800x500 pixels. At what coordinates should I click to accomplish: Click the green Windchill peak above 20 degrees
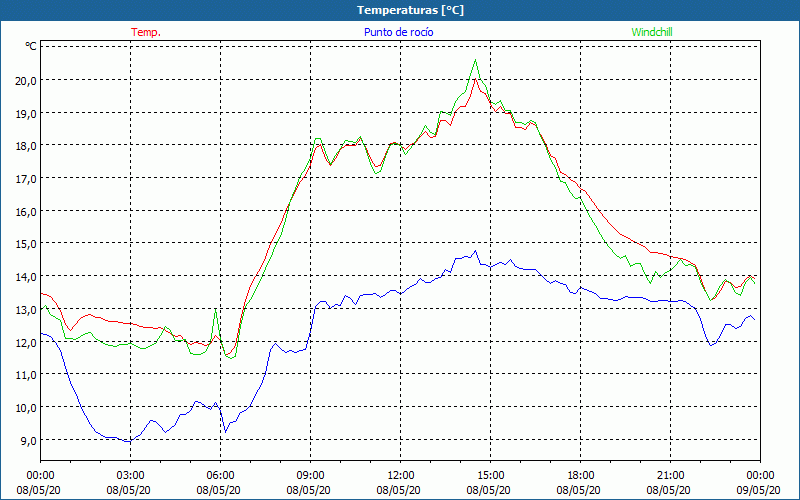[x=476, y=60]
